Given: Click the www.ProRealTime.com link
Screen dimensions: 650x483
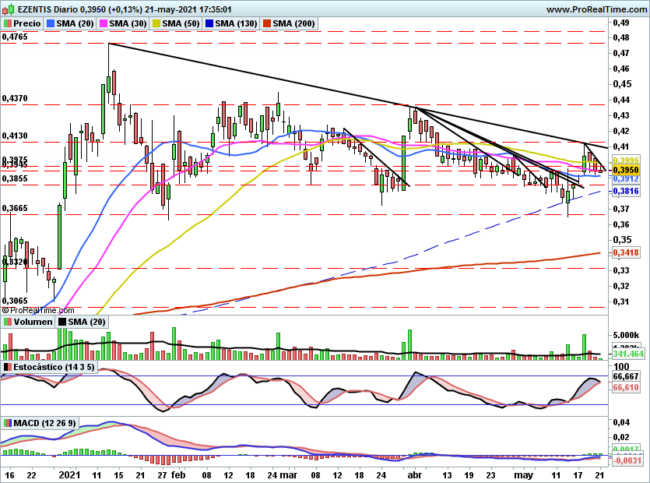Looking at the screenshot, I should [x=596, y=9].
